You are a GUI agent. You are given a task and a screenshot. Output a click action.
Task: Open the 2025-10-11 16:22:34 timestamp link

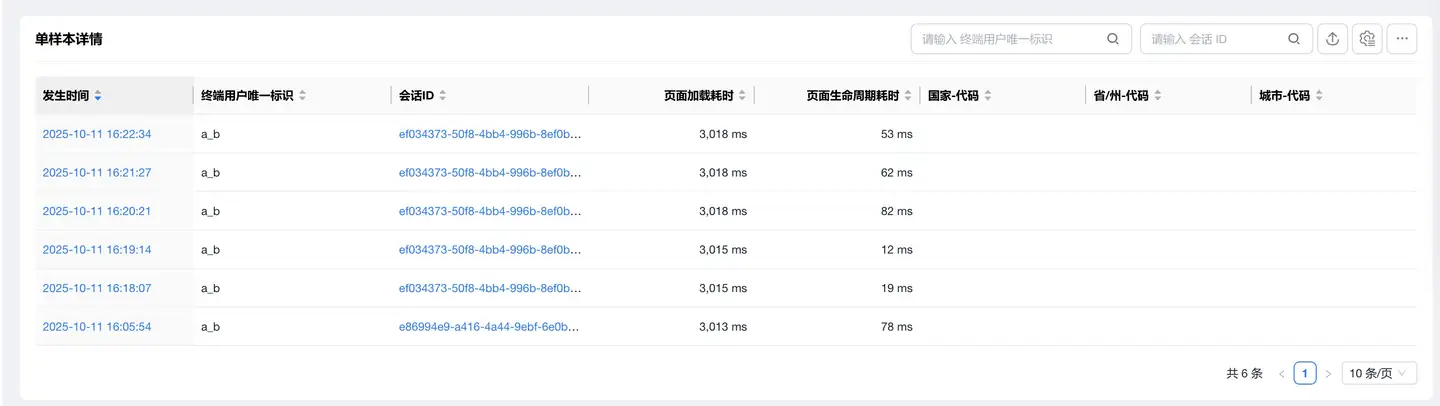coord(97,134)
